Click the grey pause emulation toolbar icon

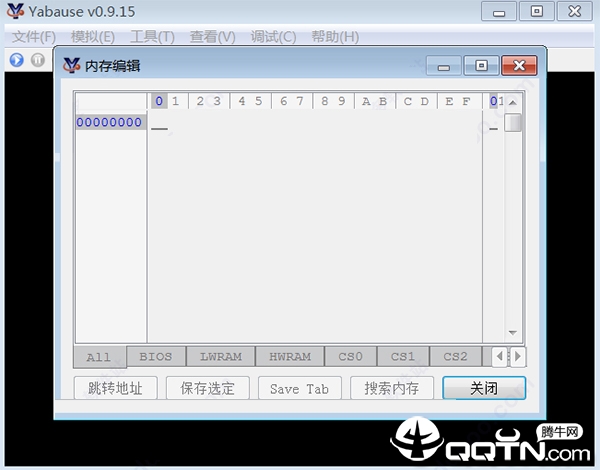click(x=38, y=60)
